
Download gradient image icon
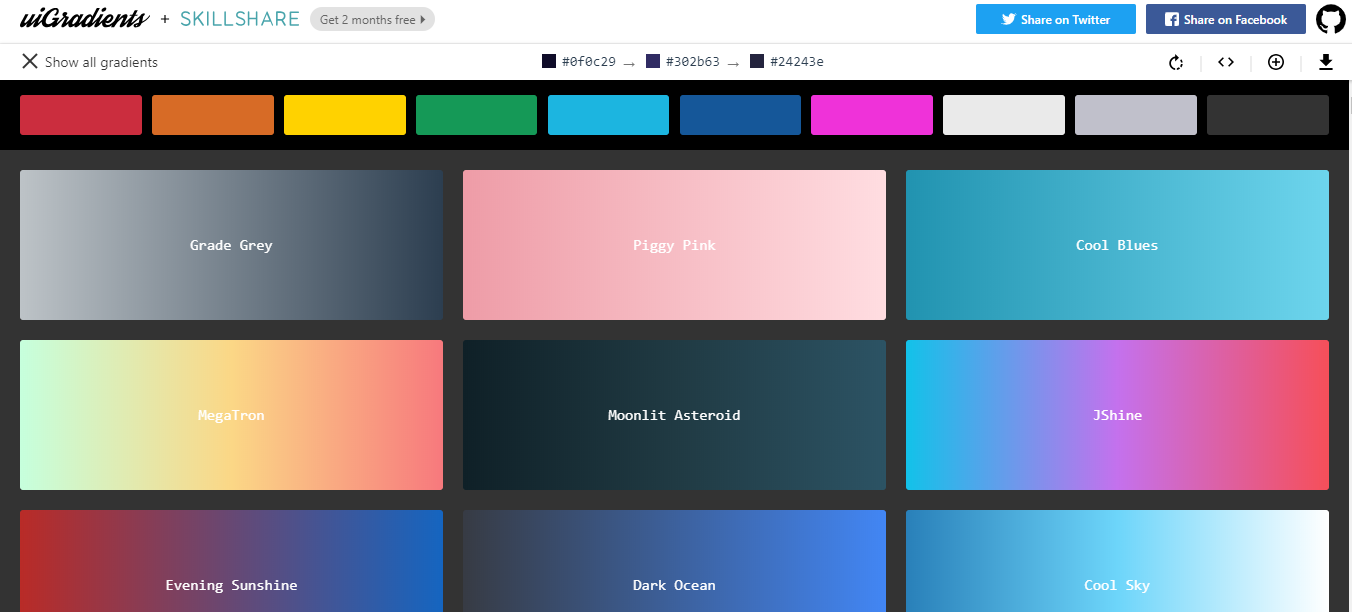click(x=1326, y=62)
